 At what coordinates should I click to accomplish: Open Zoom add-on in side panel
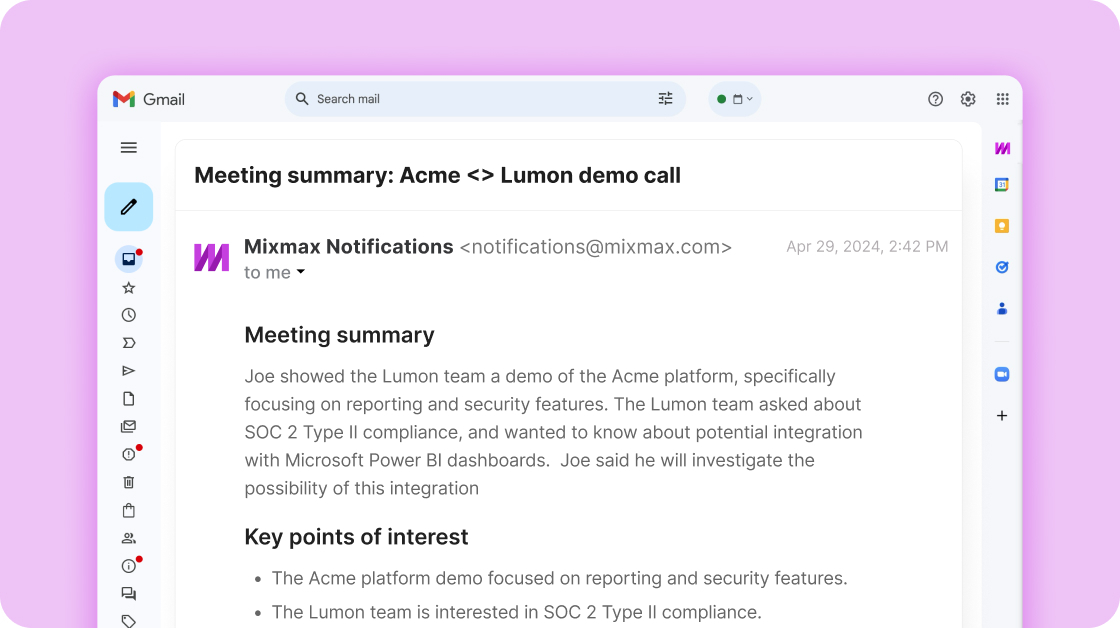click(1001, 374)
